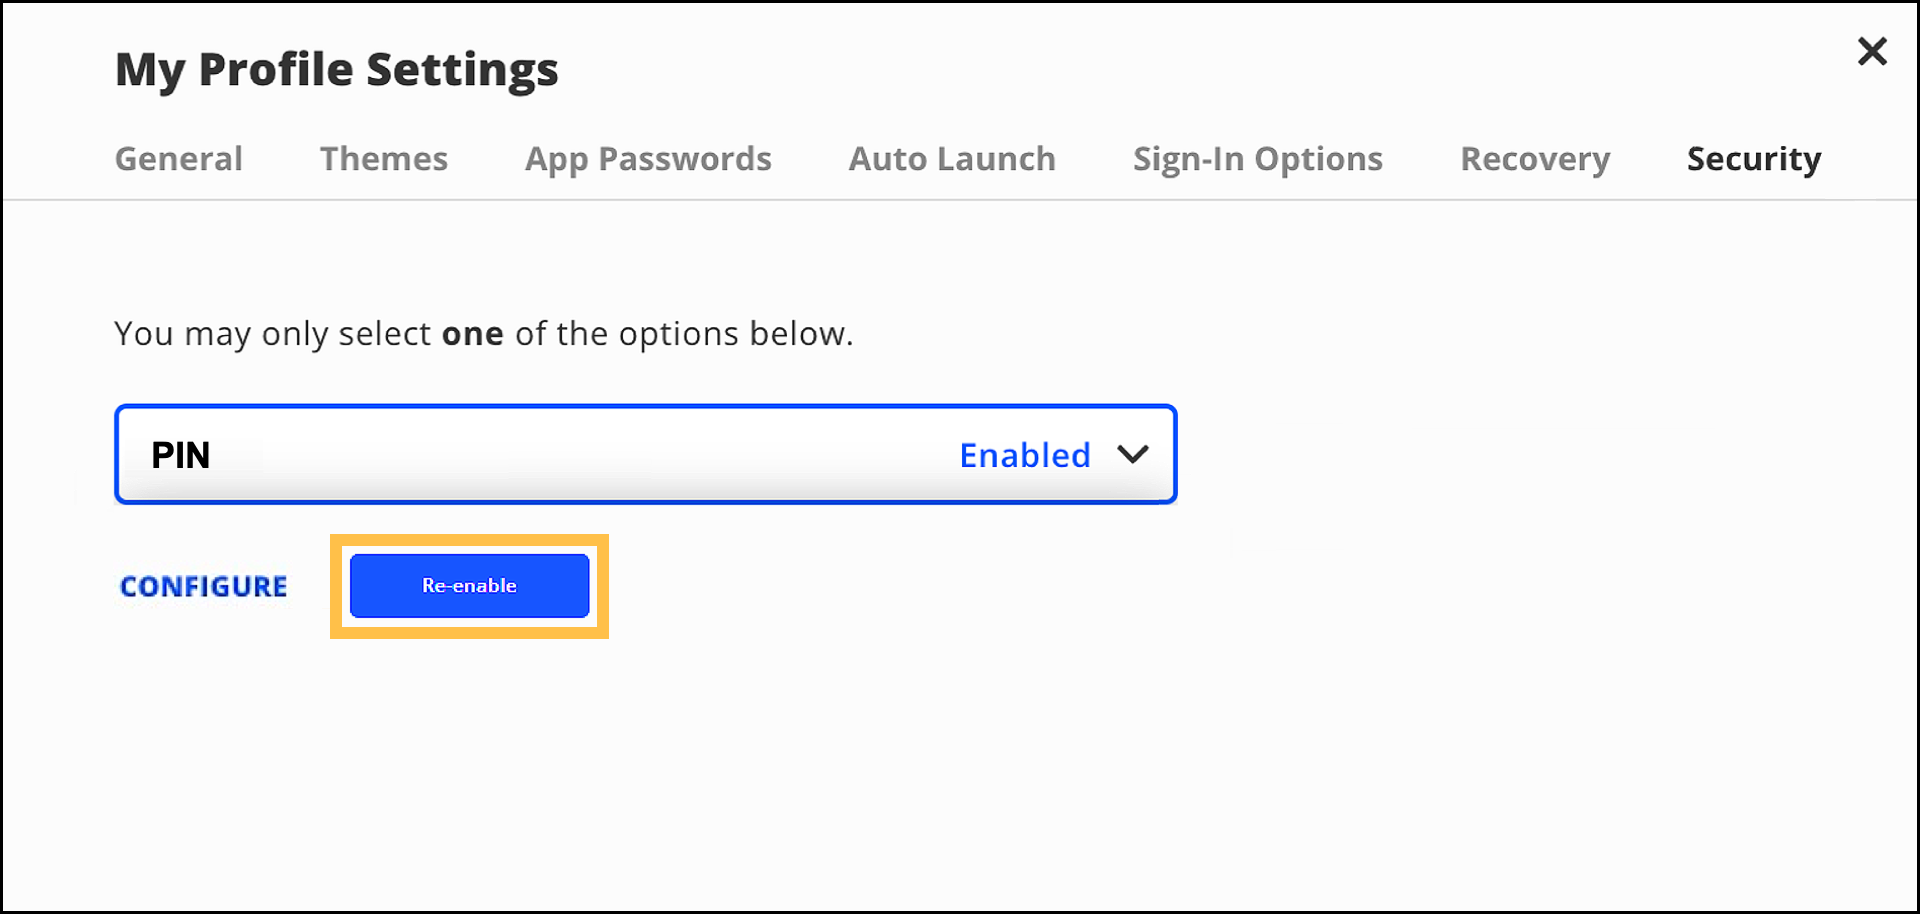Click the Enabled status label
Viewport: 1920px width, 914px height.
click(x=1024, y=455)
